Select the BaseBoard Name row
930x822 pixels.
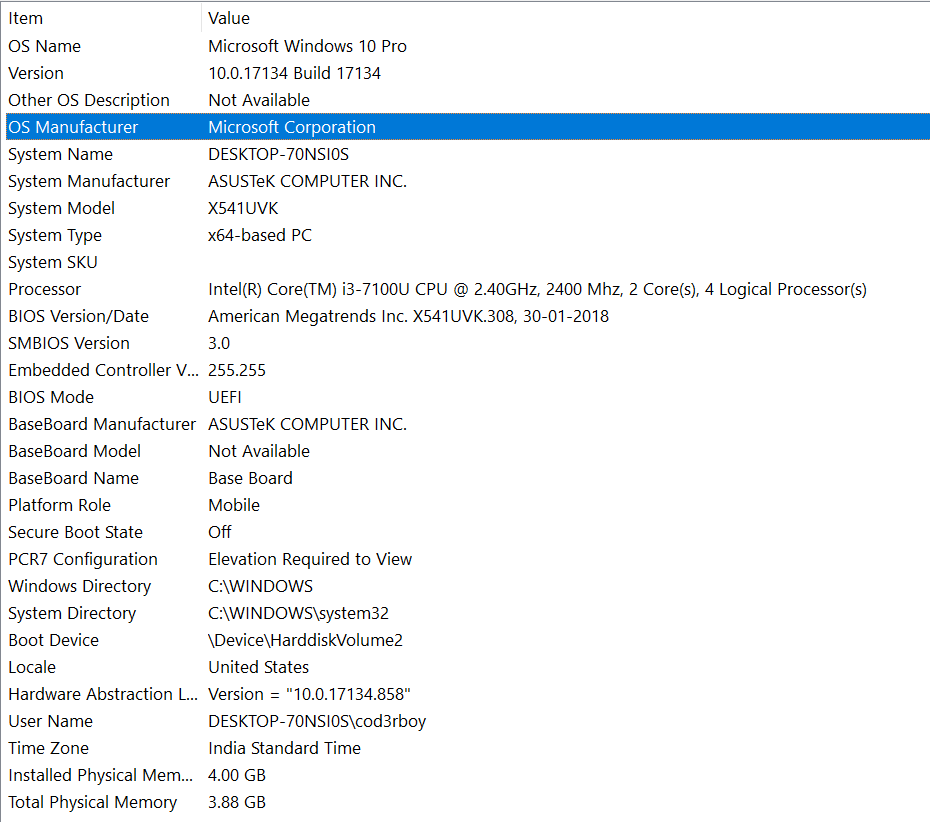click(467, 478)
